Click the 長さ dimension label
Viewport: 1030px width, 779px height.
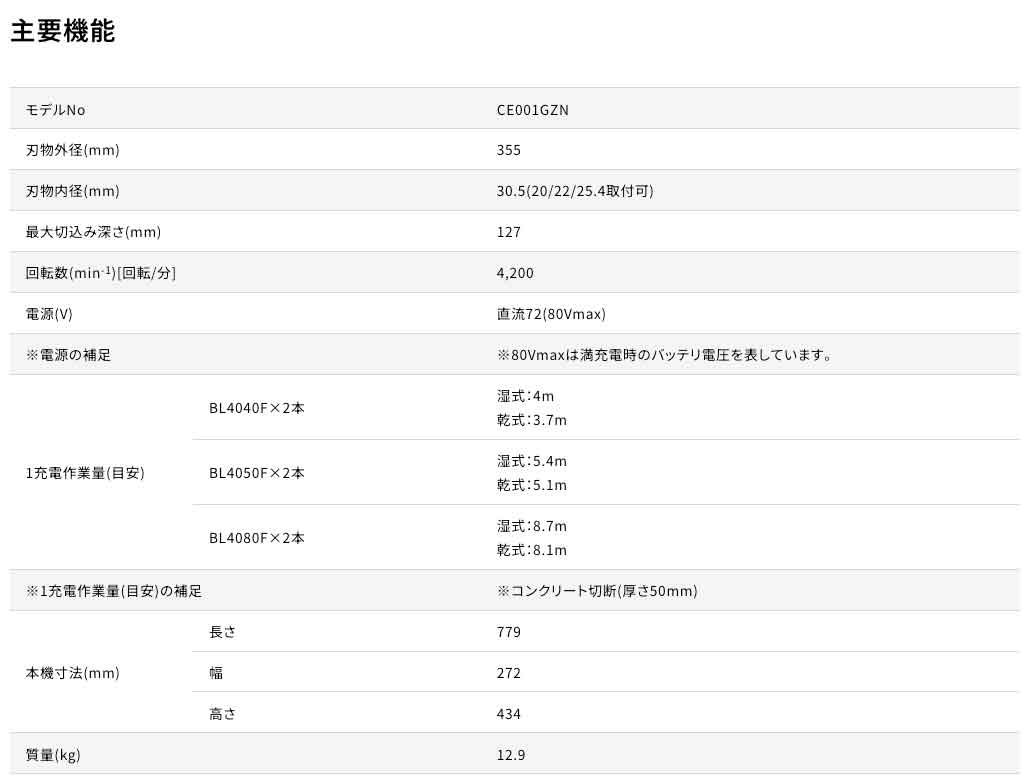coord(222,632)
